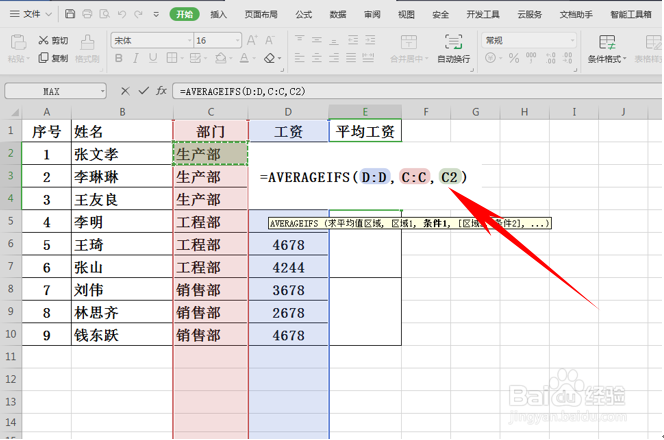Select the Format Painter (格式刷) brush

[x=87, y=49]
